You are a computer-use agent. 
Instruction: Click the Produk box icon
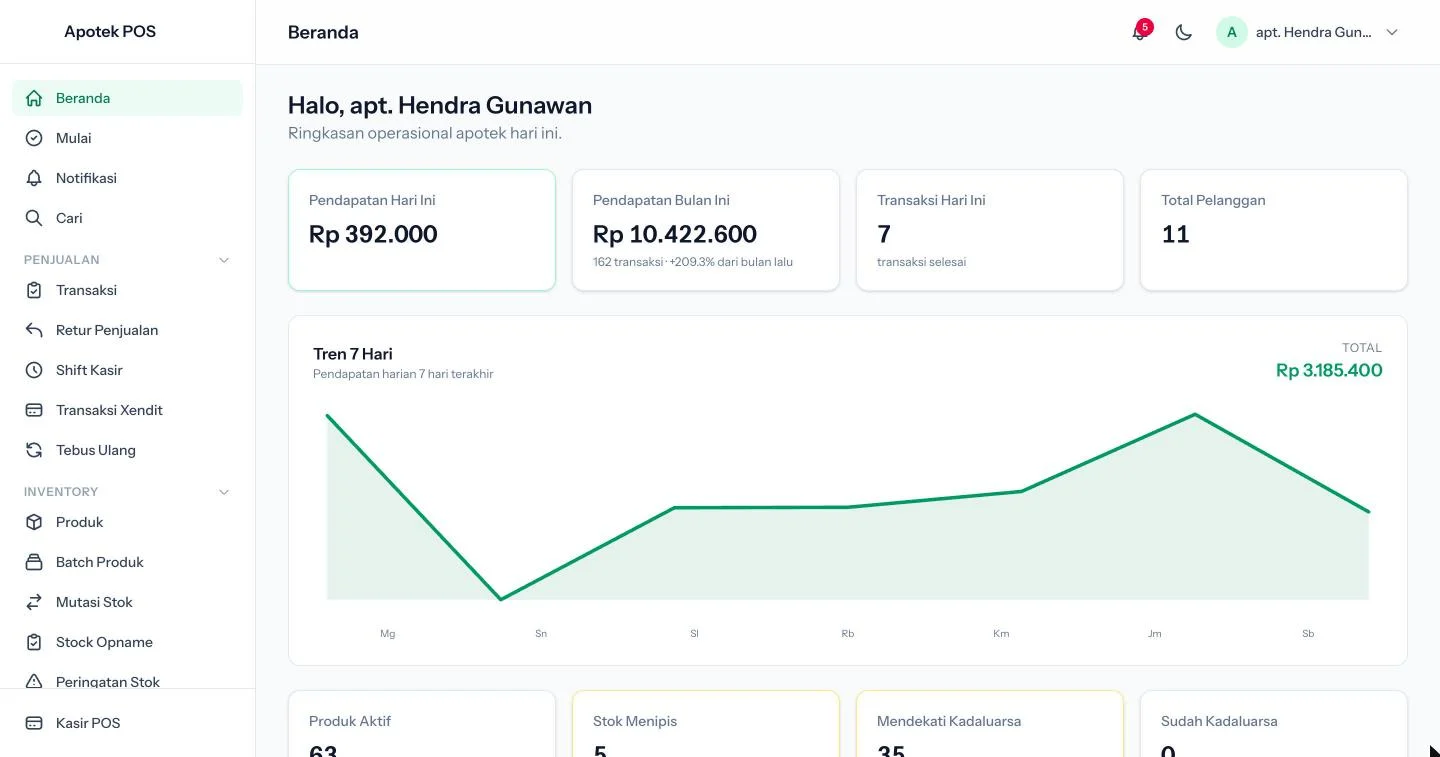coord(34,522)
